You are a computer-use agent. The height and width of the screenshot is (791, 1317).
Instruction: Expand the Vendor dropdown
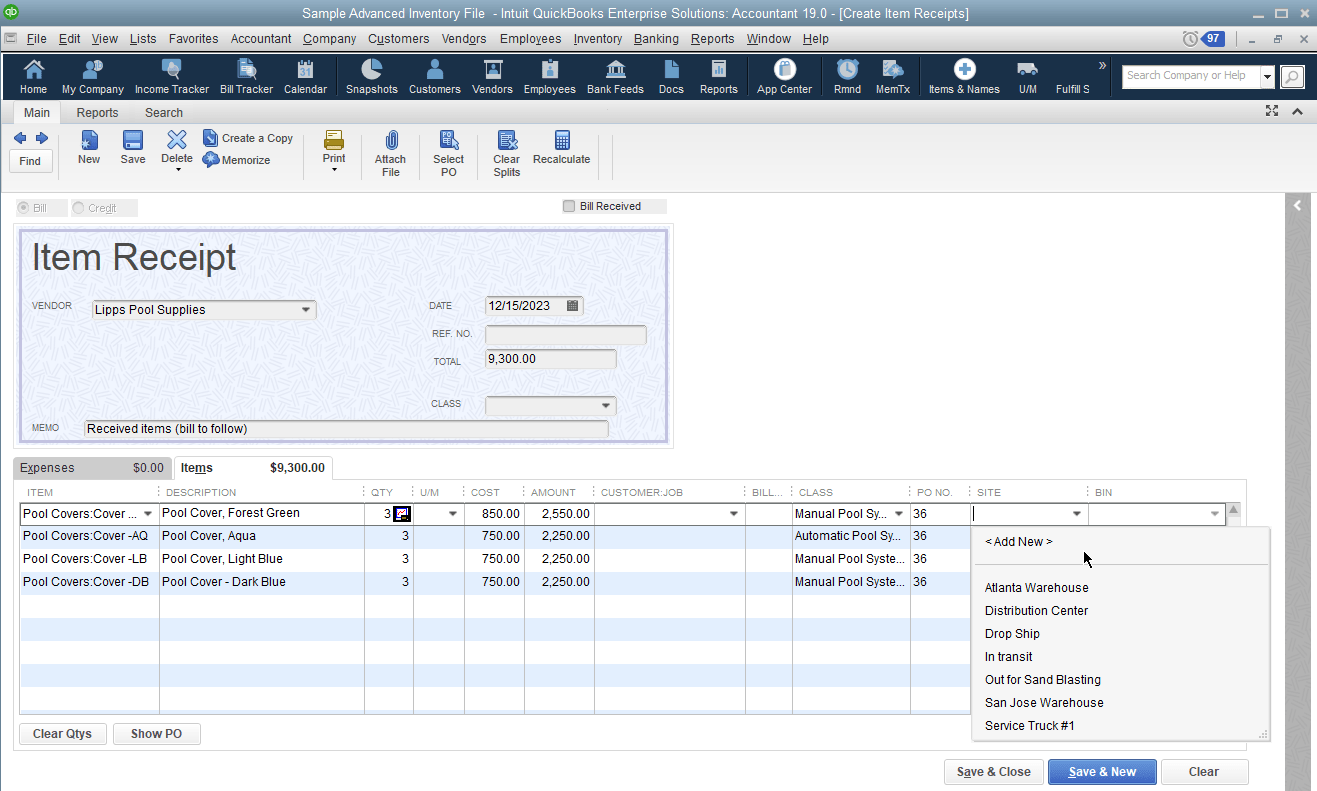point(306,310)
